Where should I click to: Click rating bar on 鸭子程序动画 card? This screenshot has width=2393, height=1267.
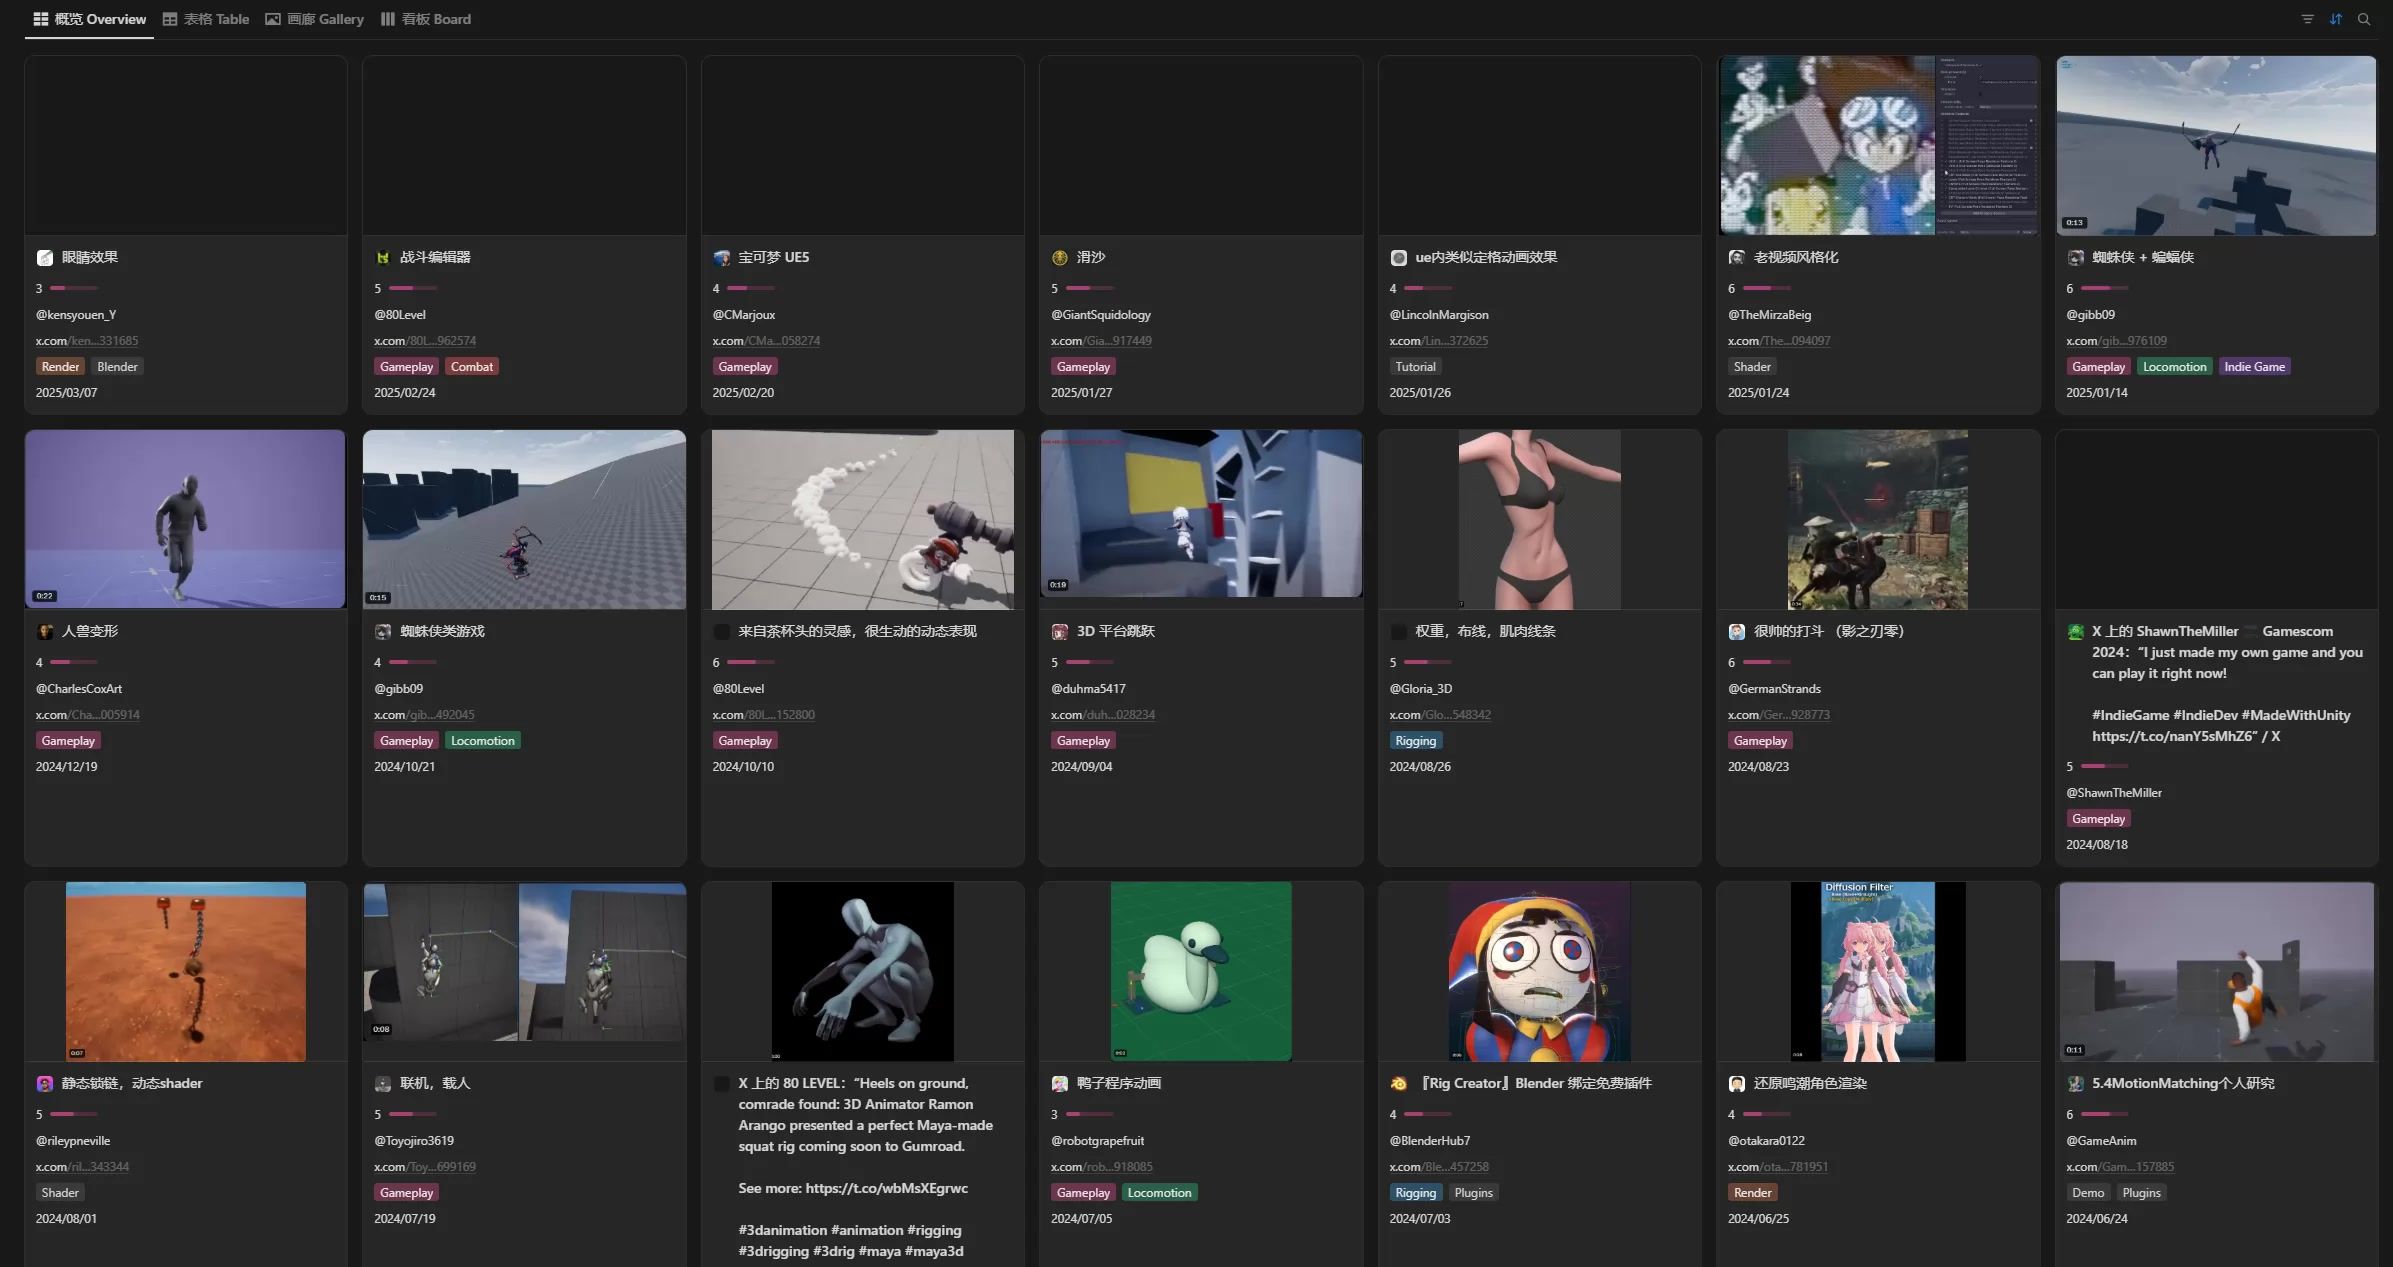[x=1089, y=1114]
